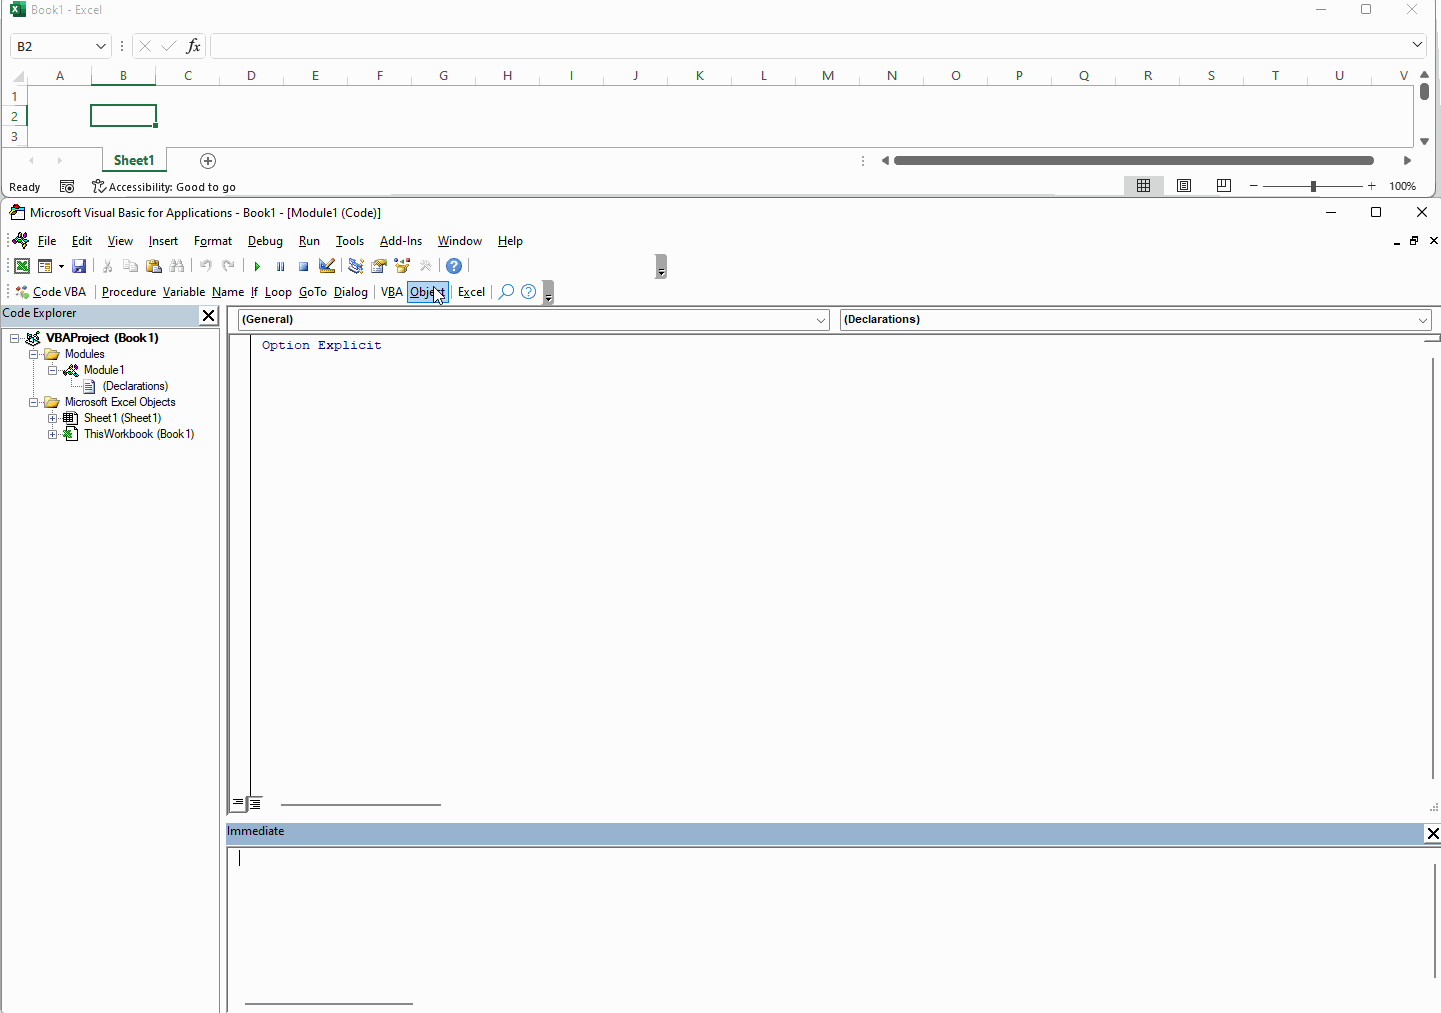Open the Code VBA menu

(51, 292)
